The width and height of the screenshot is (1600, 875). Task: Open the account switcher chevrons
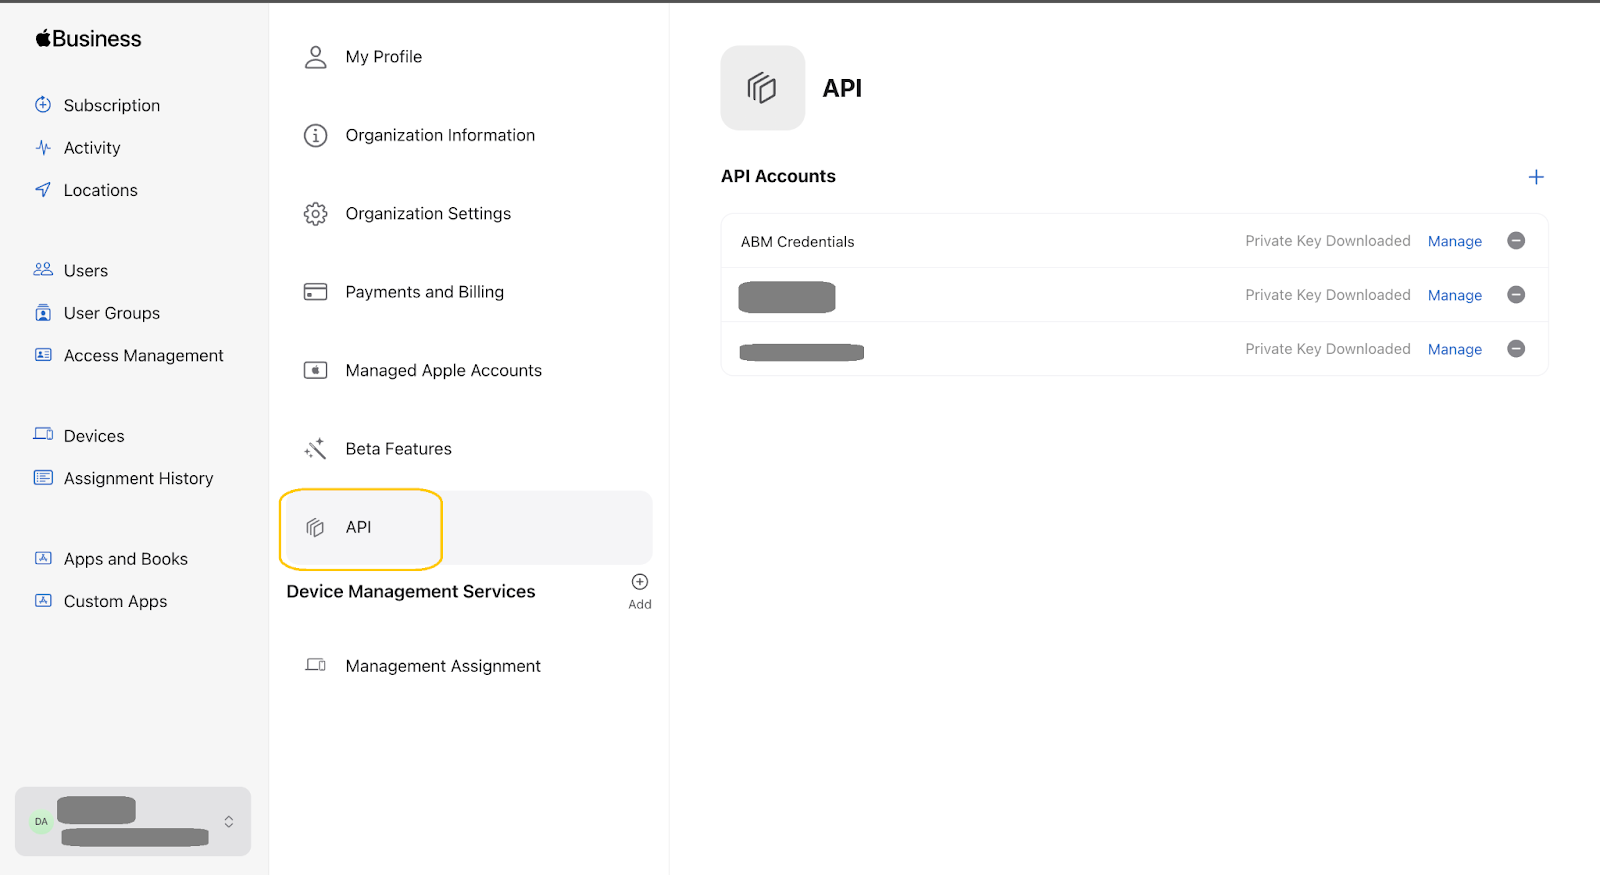pyautogui.click(x=229, y=821)
